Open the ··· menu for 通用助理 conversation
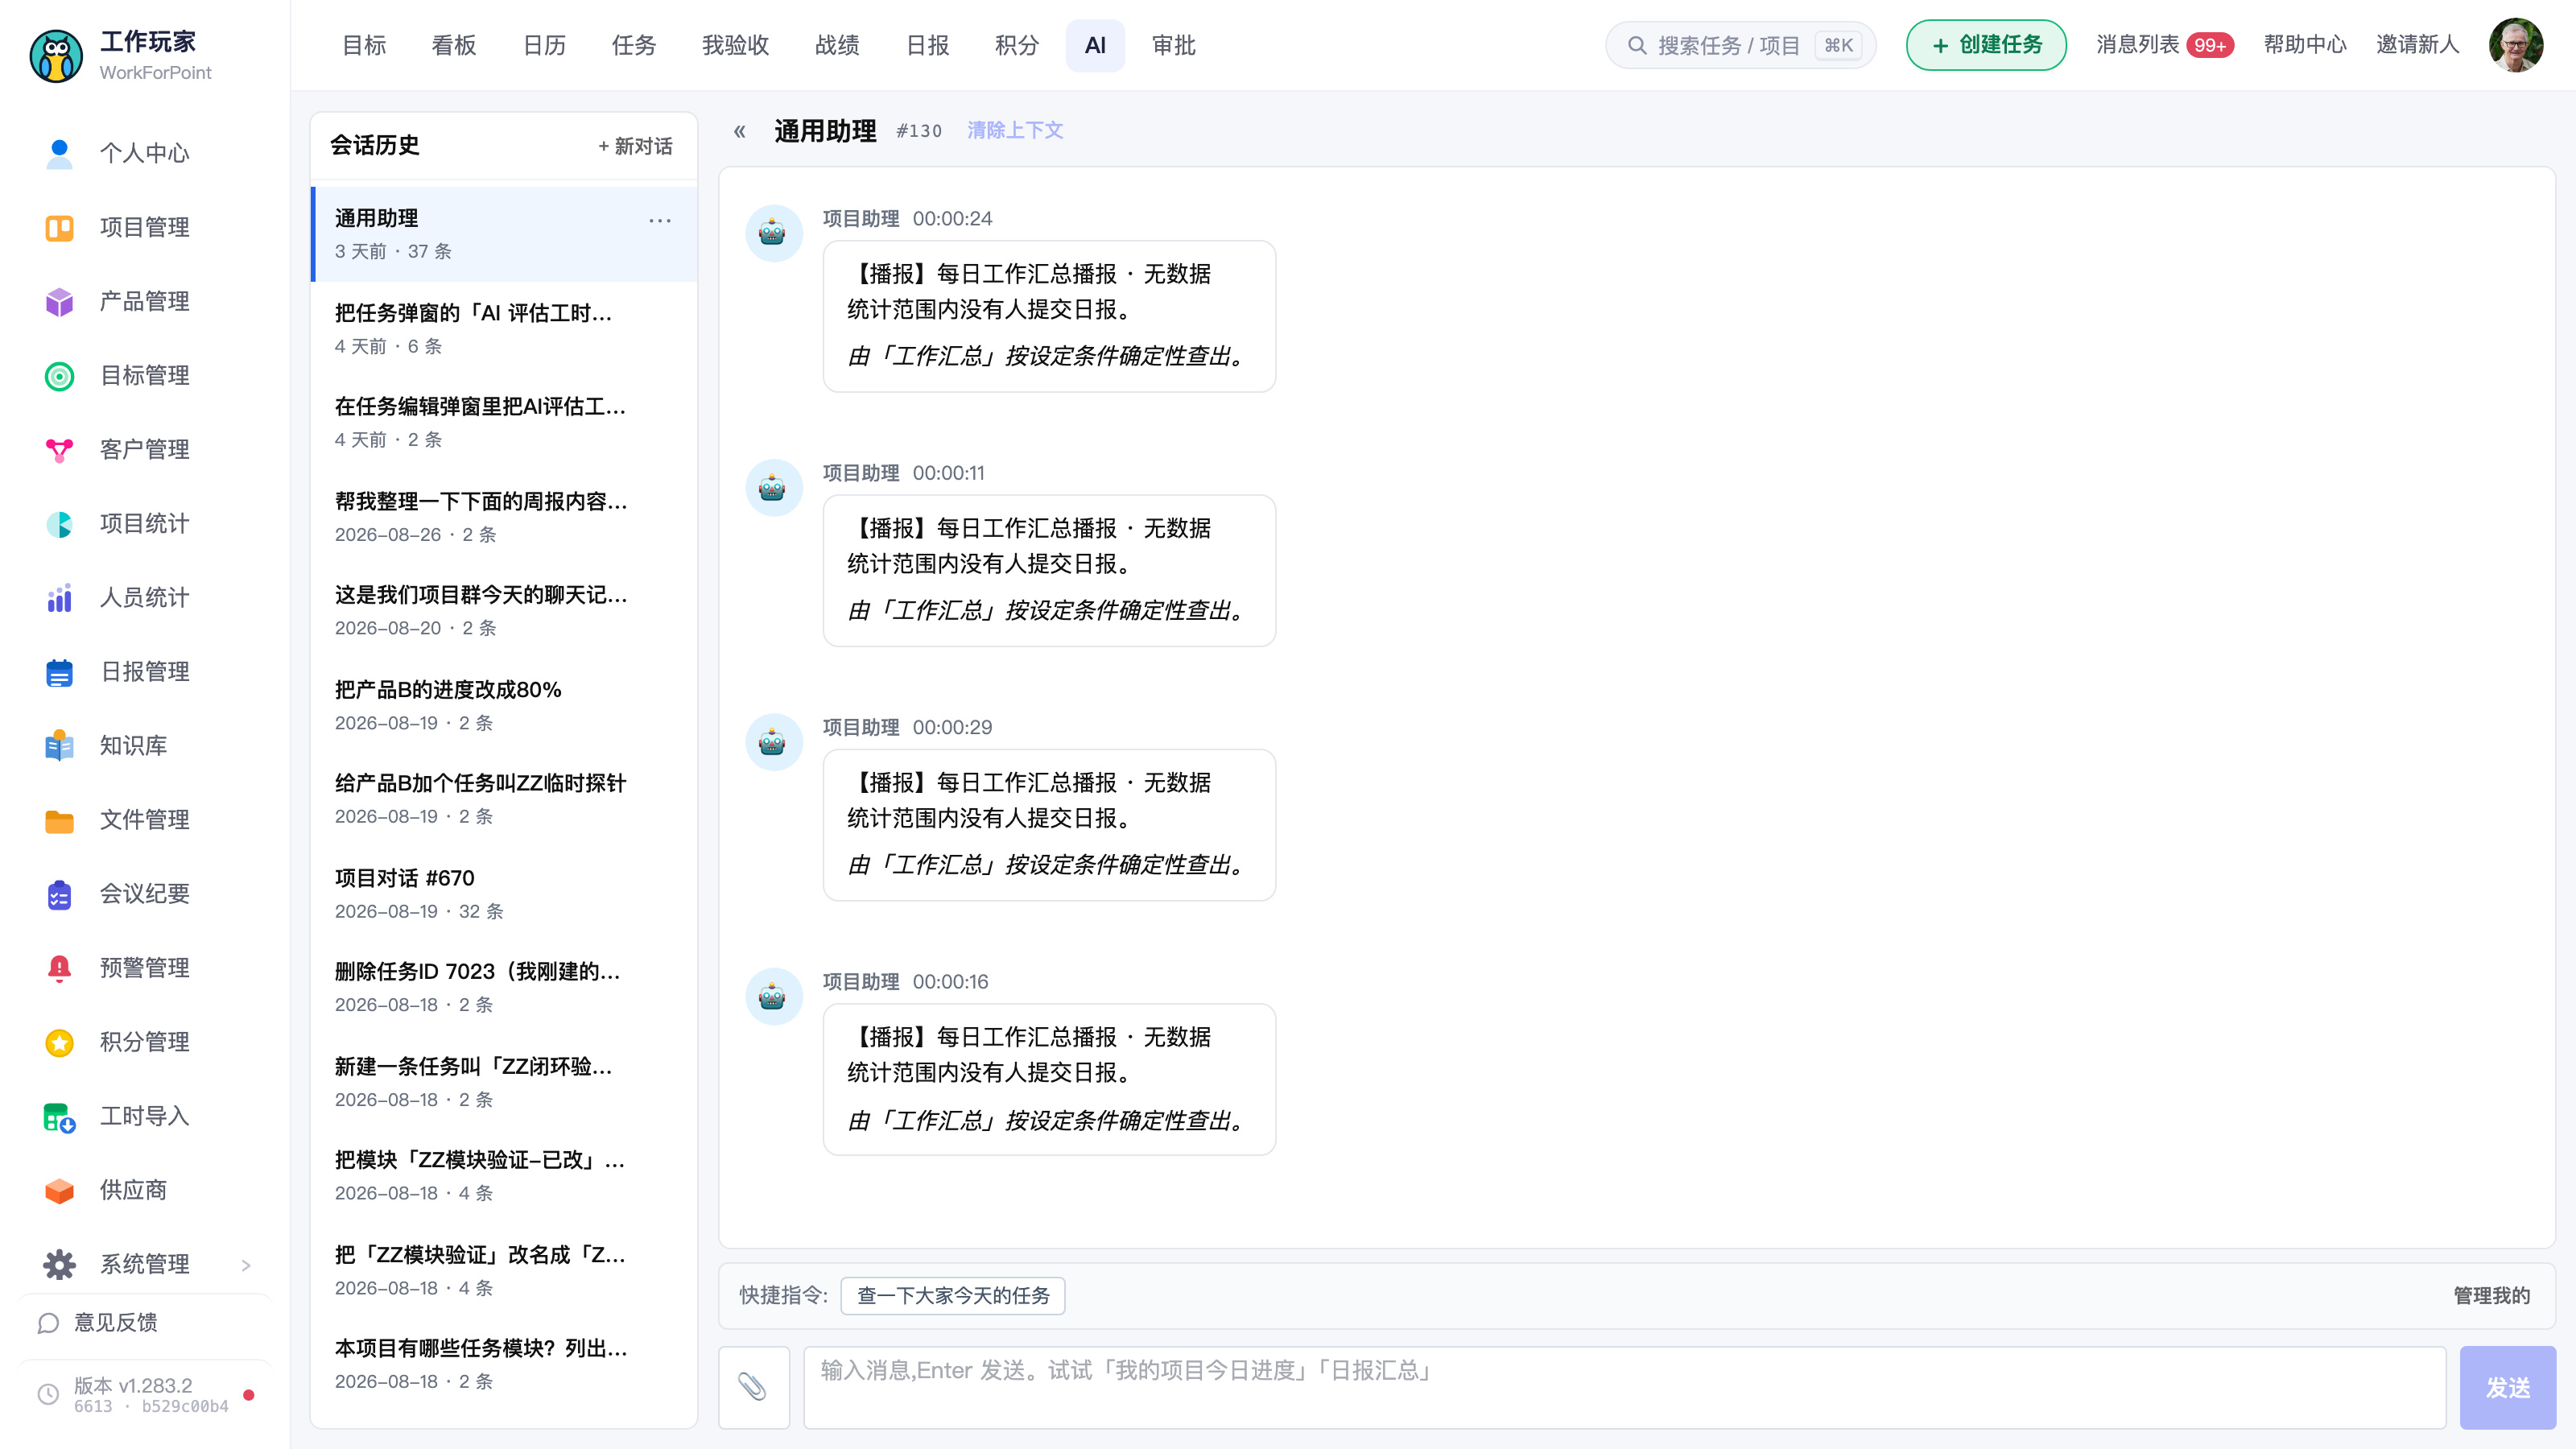The width and height of the screenshot is (2576, 1449). (660, 221)
